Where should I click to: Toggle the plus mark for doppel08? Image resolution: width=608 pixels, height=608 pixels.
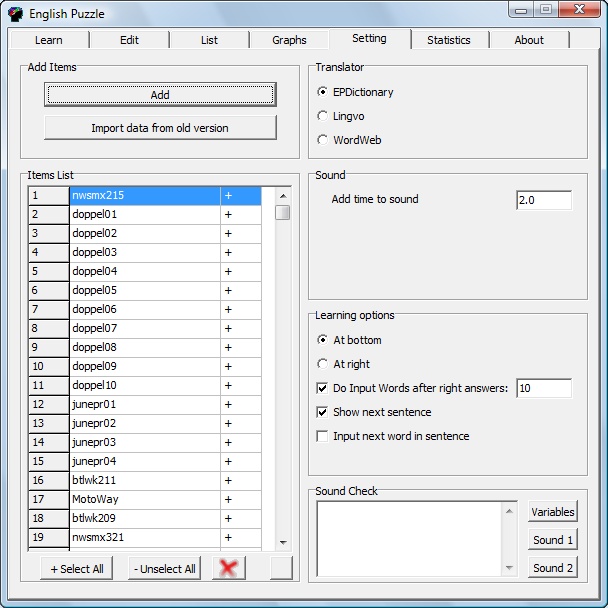[241, 347]
